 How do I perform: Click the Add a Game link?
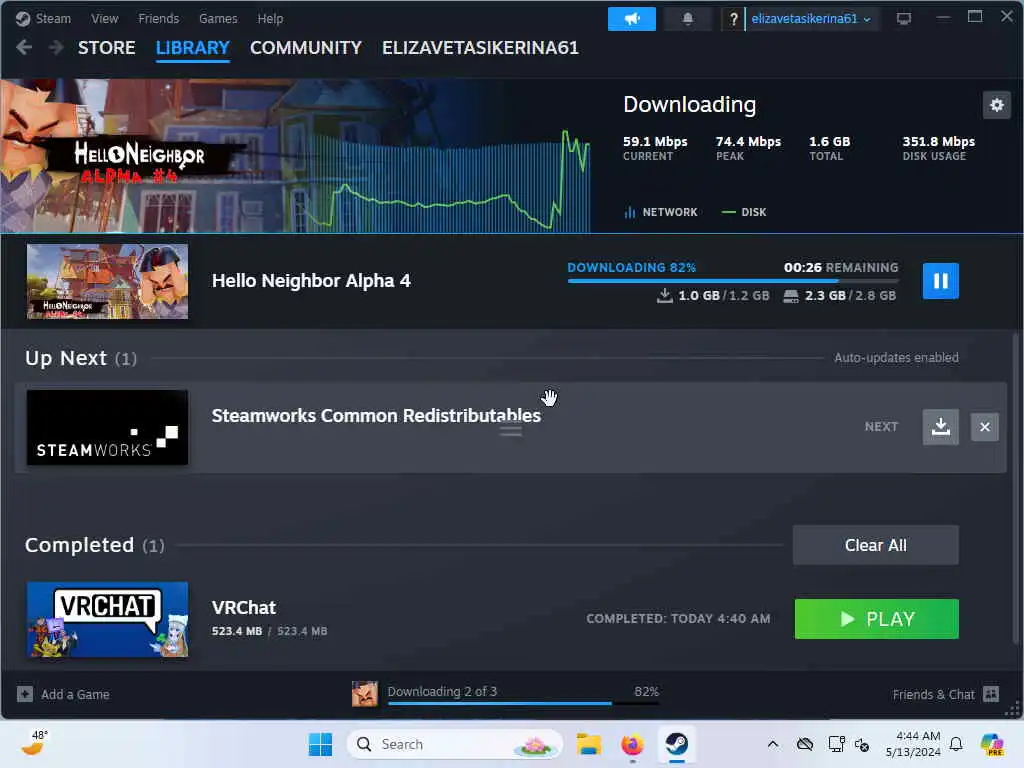(75, 694)
